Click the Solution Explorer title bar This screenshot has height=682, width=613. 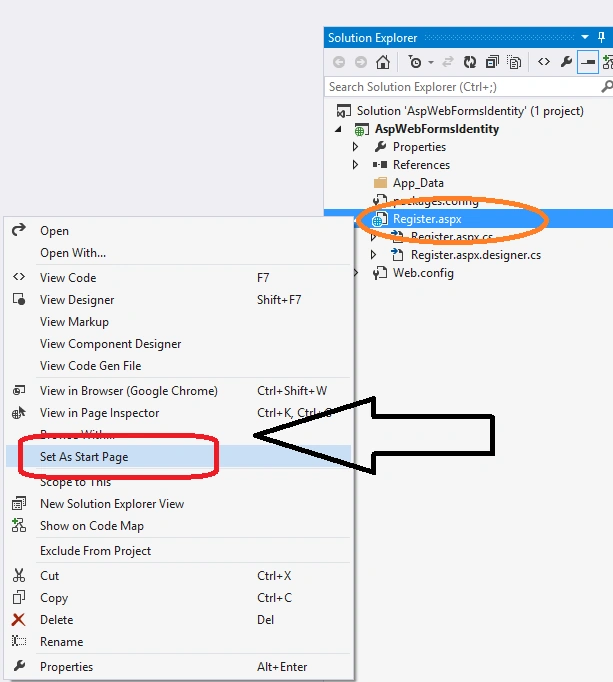[468, 37]
